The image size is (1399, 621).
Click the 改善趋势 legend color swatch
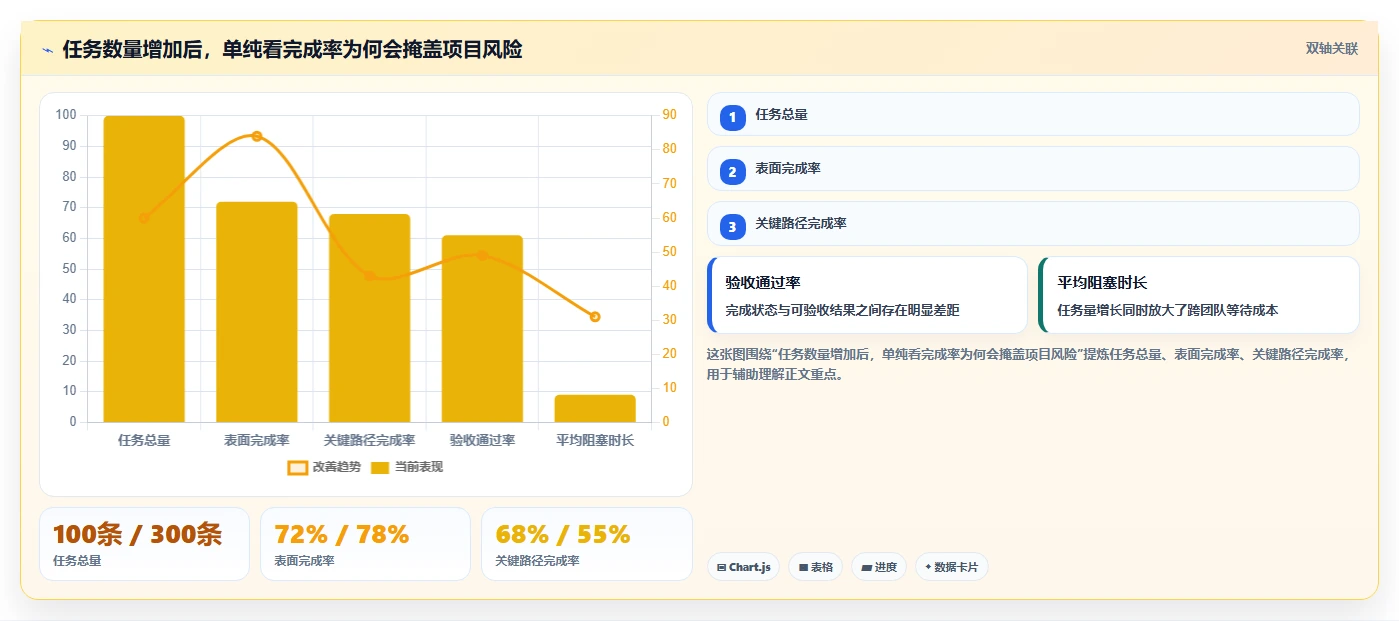(x=297, y=467)
